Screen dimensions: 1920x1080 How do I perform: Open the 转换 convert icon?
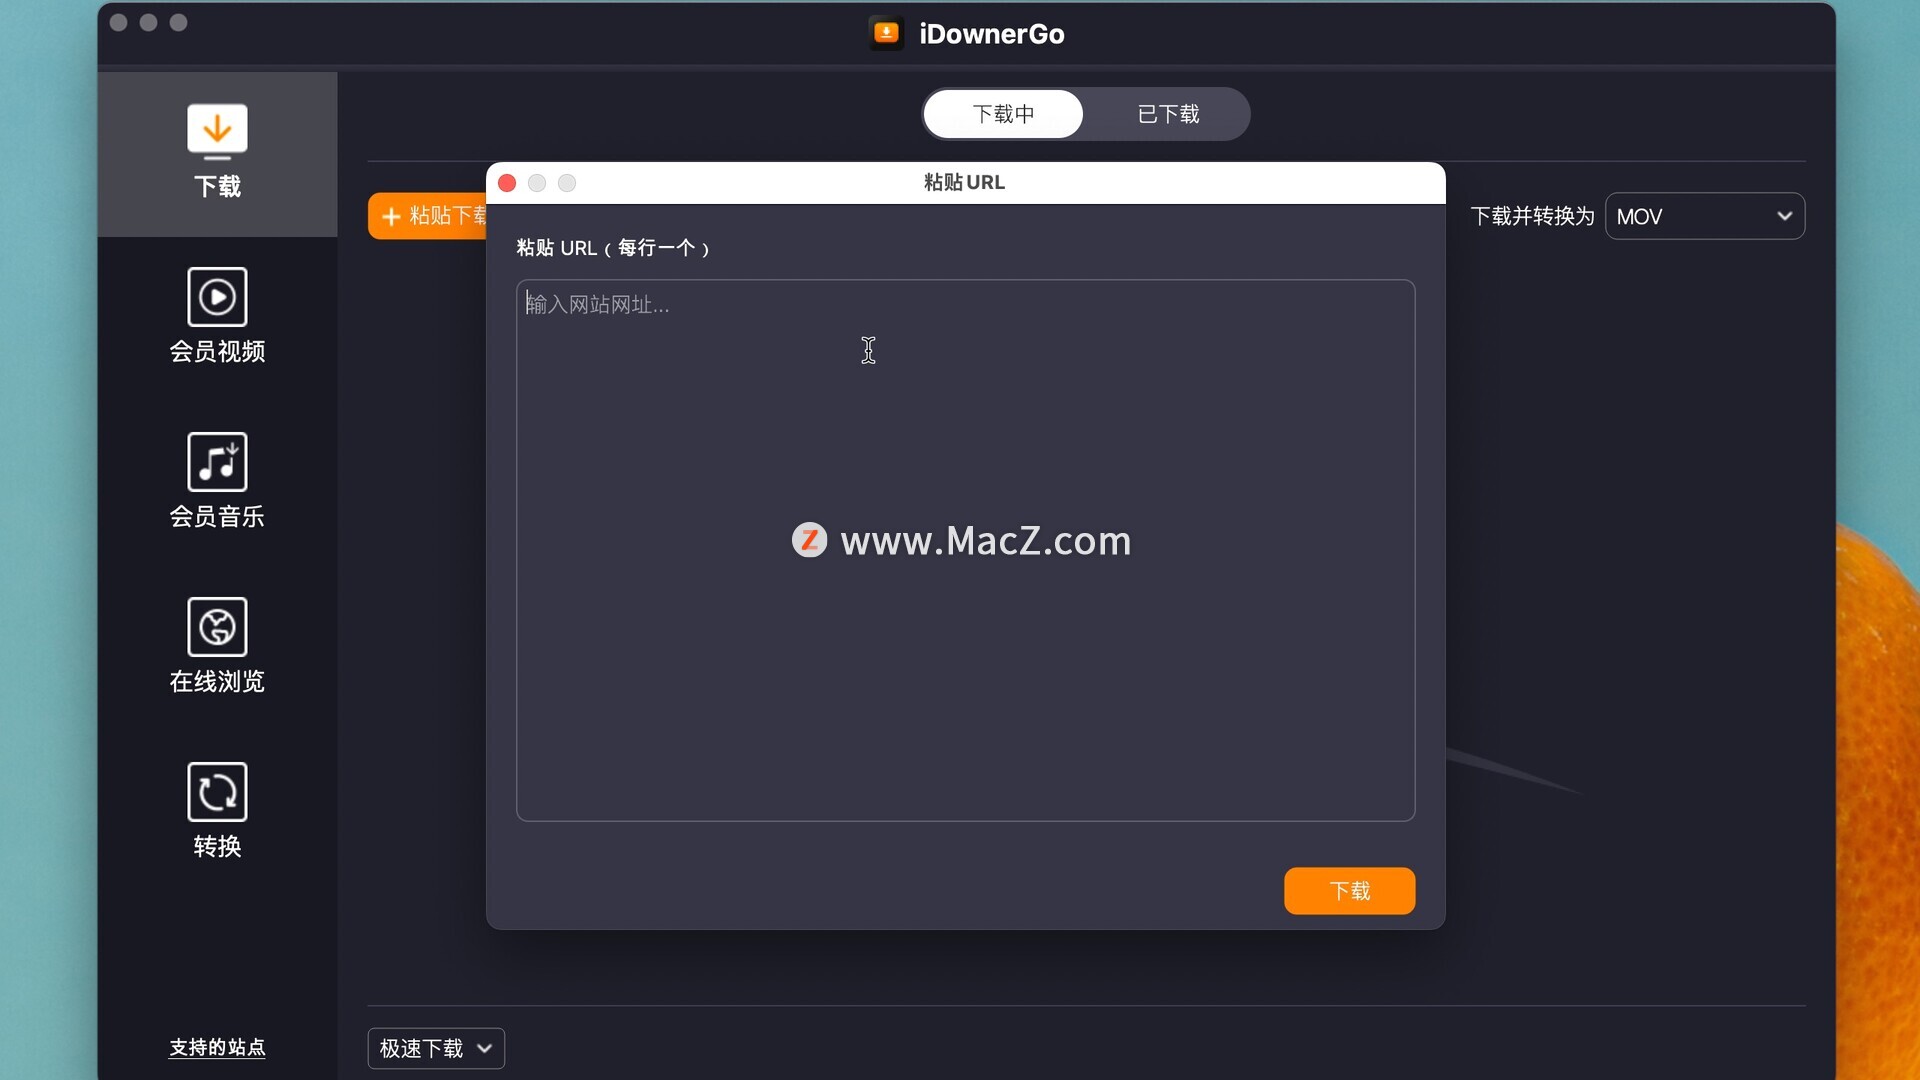coord(217,792)
